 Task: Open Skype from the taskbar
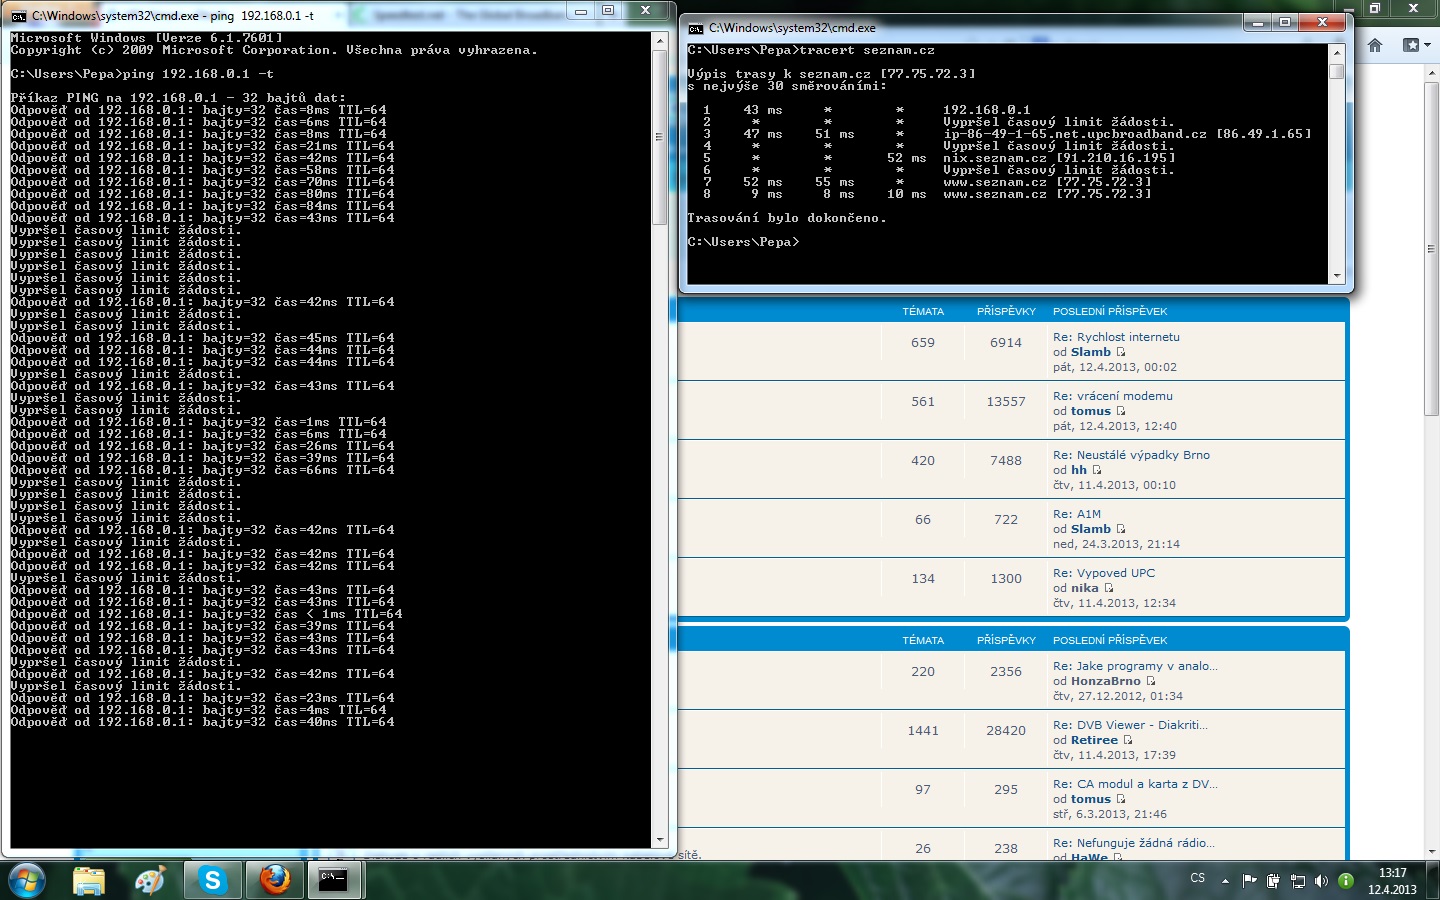(212, 880)
